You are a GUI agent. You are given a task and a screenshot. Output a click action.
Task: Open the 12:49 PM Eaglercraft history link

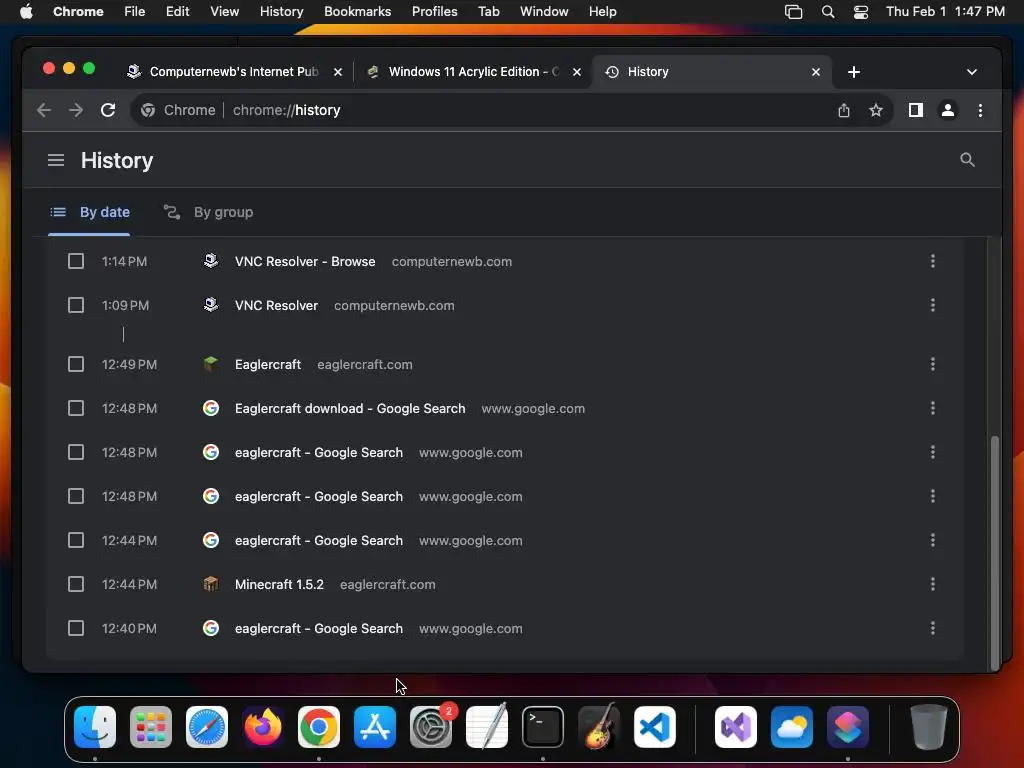pyautogui.click(x=268, y=364)
